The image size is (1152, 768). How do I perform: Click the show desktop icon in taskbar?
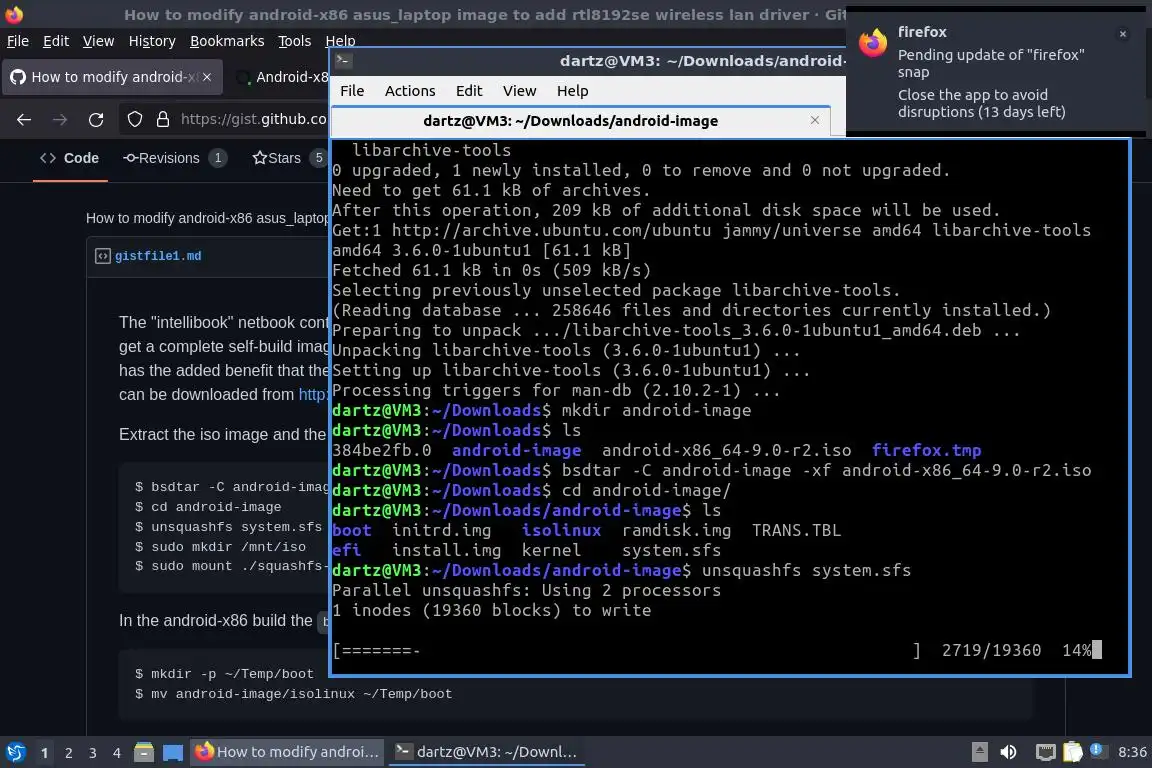click(173, 753)
